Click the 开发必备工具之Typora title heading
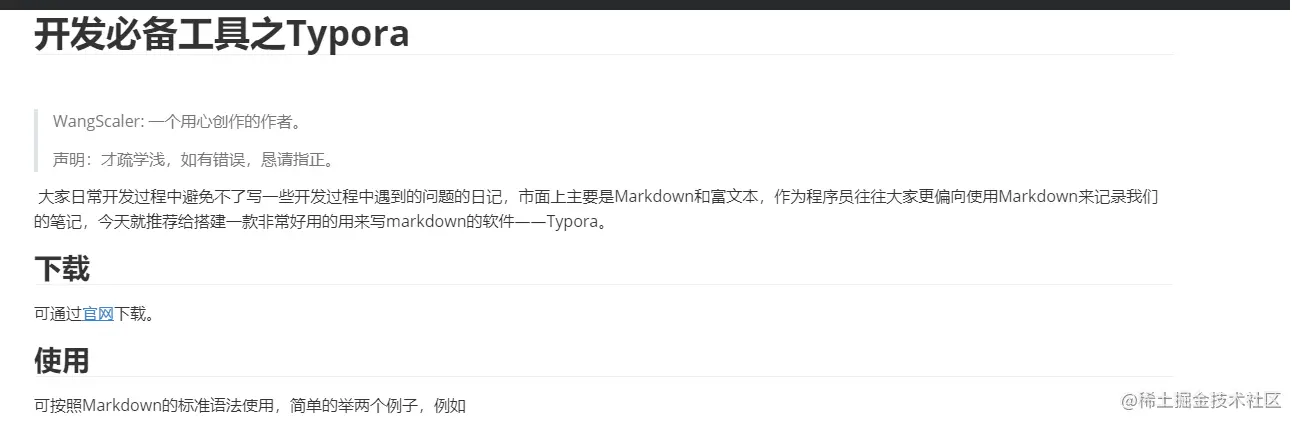The width and height of the screenshot is (1297, 426). 222,33
